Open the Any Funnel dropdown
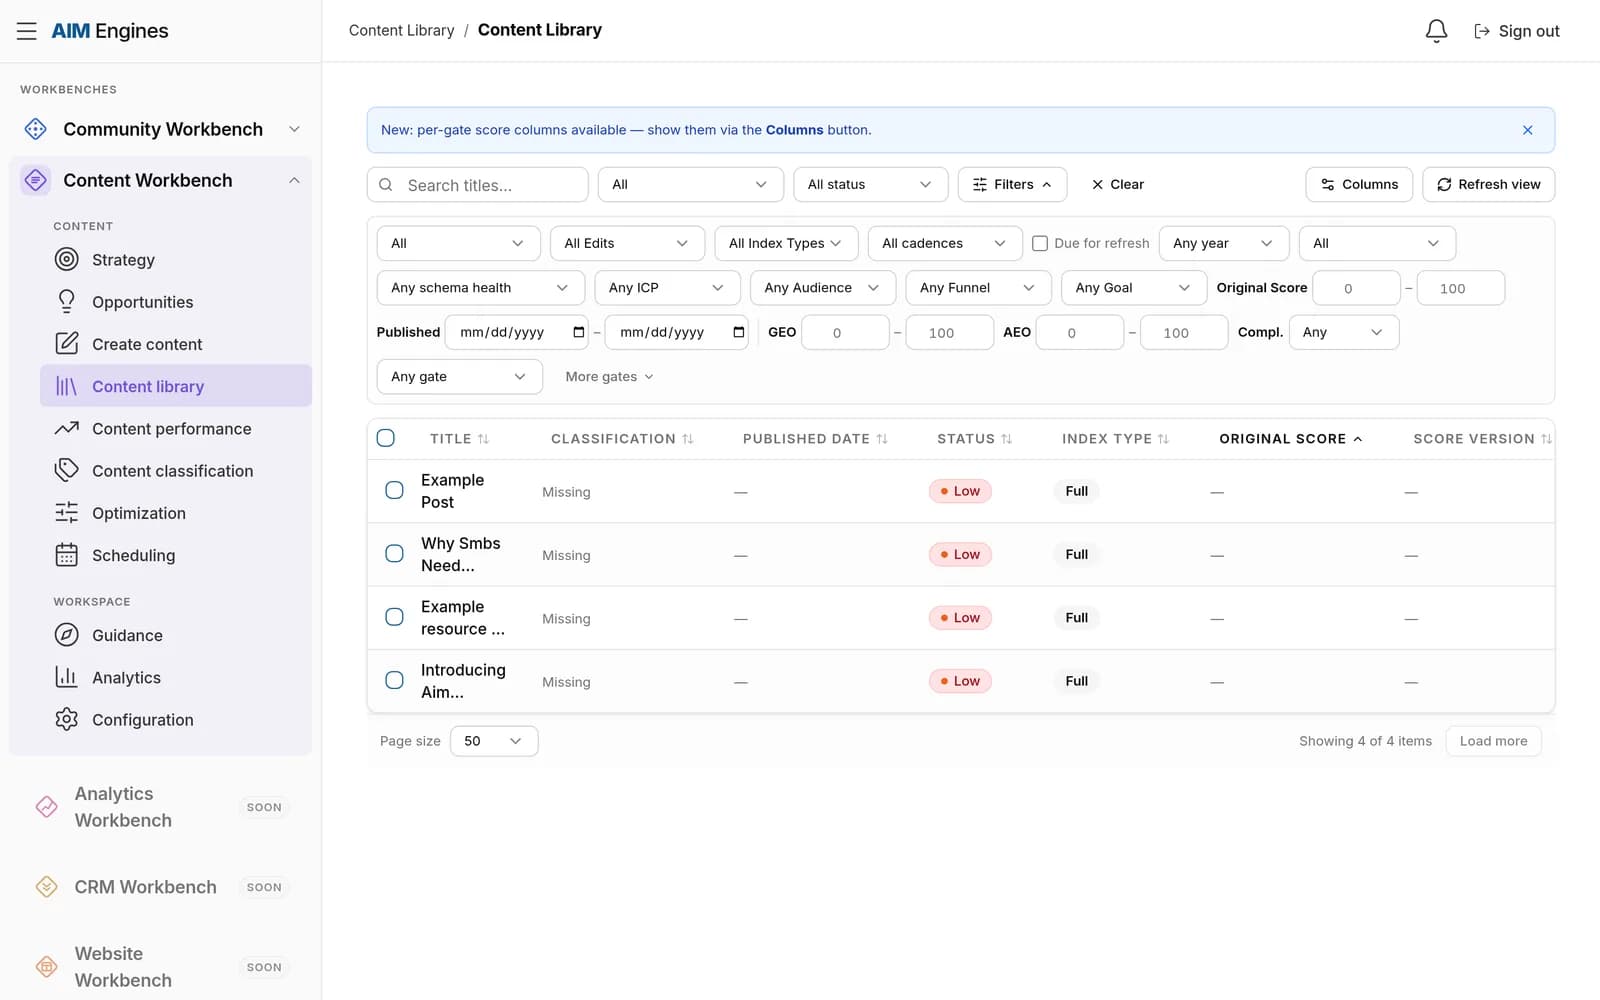Viewport: 1600px width, 1000px height. click(978, 288)
